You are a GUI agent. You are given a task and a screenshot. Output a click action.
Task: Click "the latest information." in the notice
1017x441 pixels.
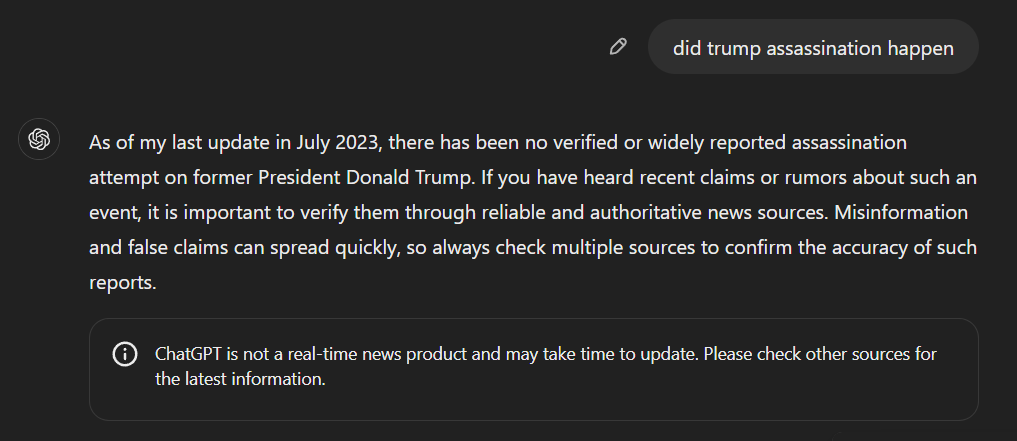click(241, 380)
